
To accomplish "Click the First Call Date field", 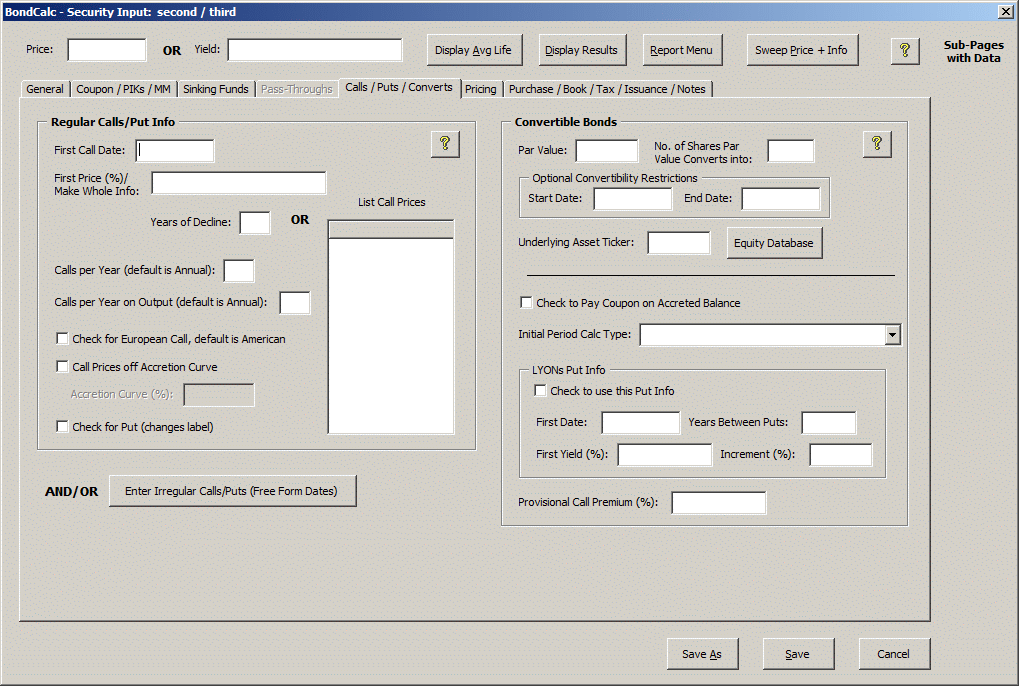I will 175,151.
